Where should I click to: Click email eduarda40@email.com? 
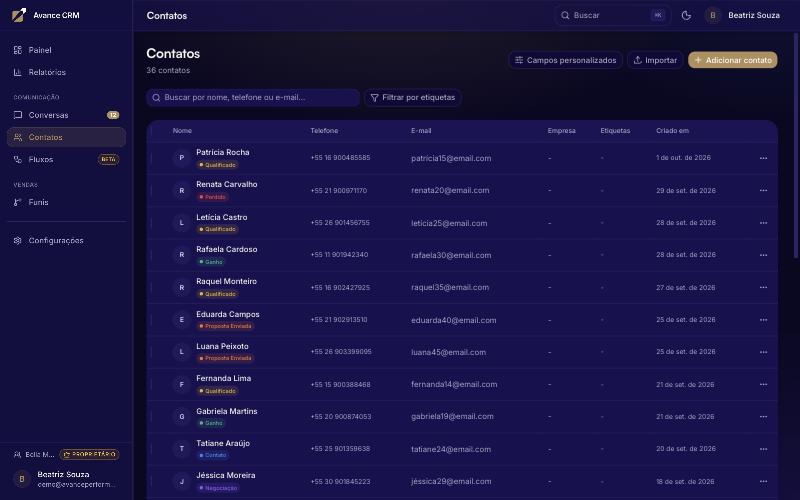(454, 320)
